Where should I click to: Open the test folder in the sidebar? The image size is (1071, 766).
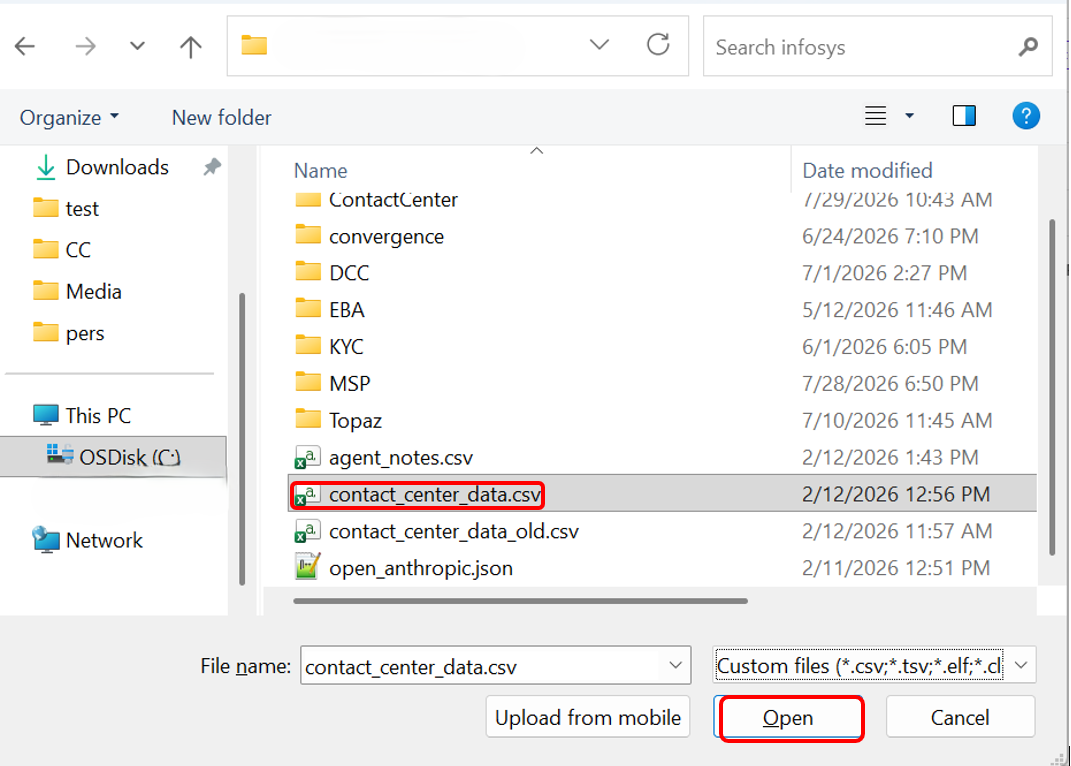point(82,208)
